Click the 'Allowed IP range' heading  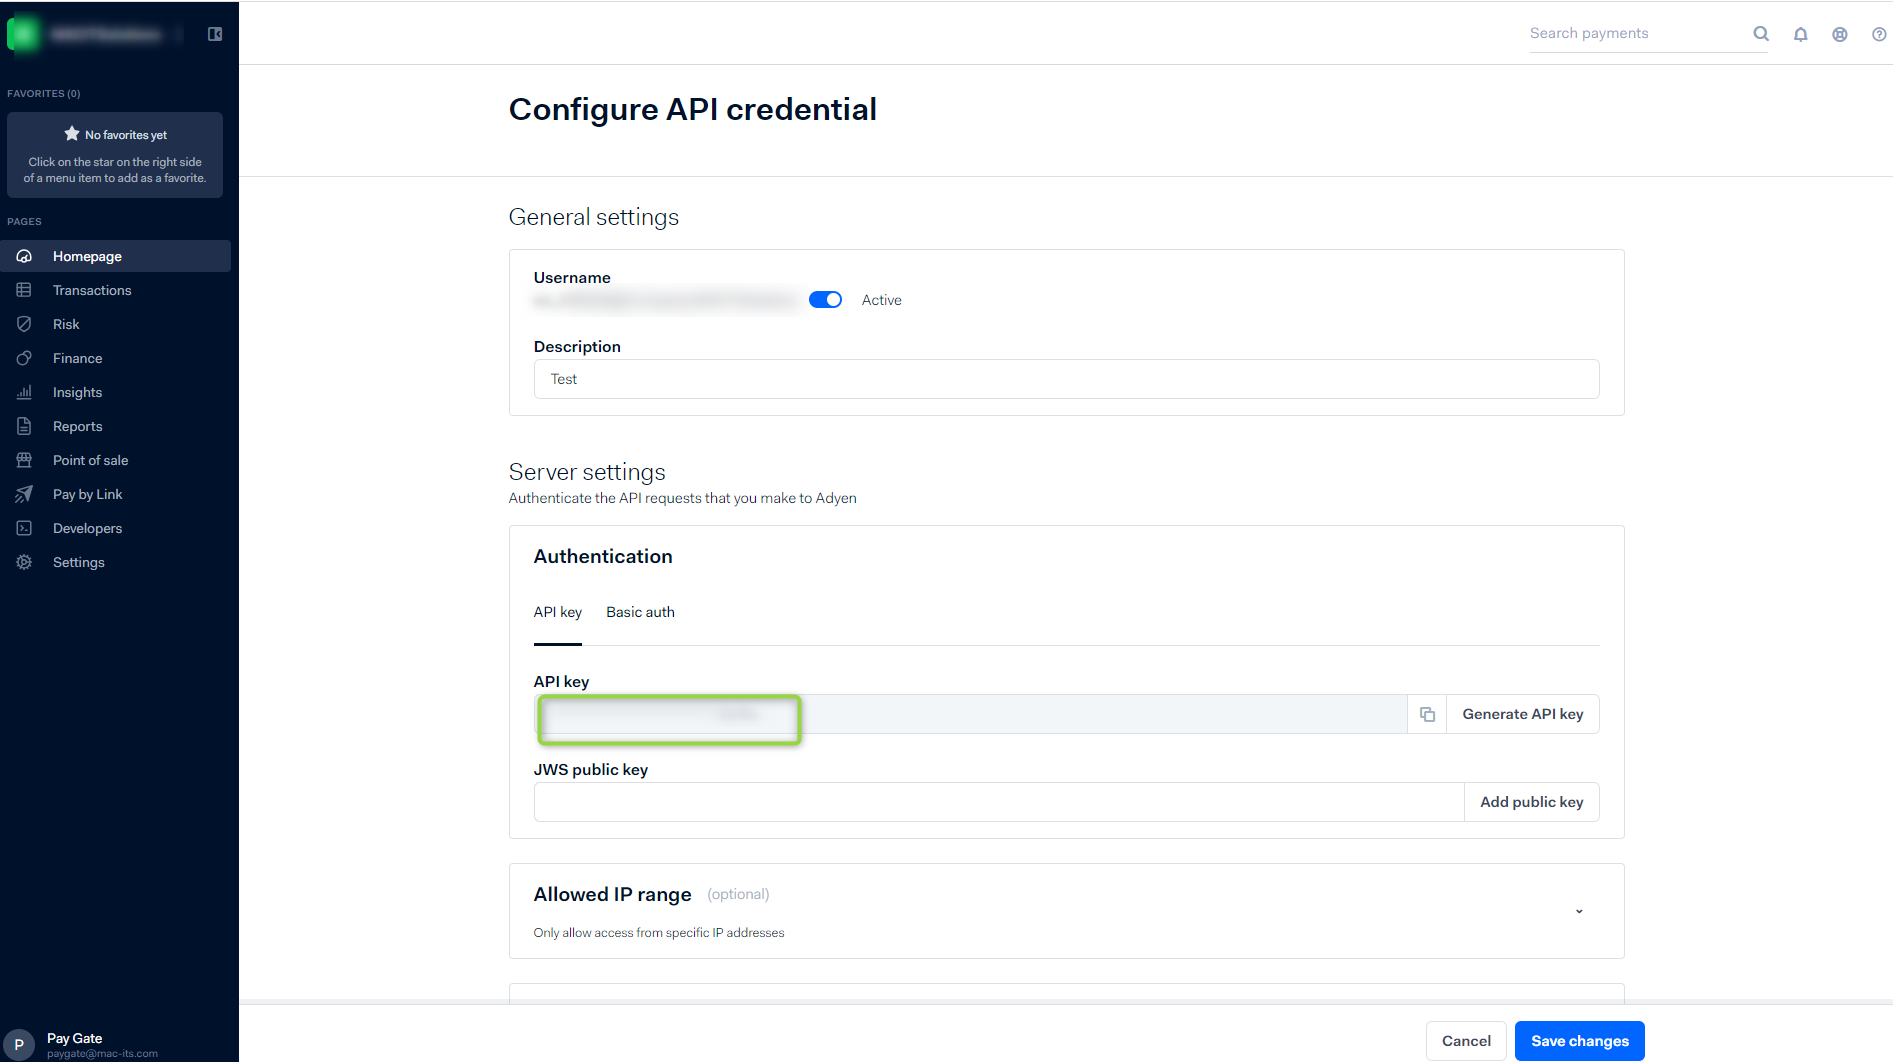point(612,894)
